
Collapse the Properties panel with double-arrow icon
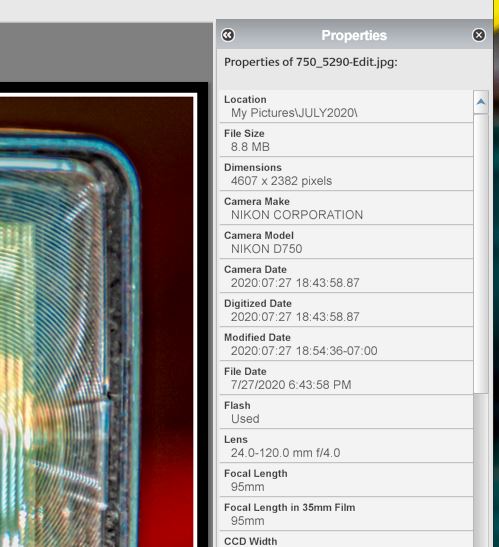pyautogui.click(x=228, y=35)
